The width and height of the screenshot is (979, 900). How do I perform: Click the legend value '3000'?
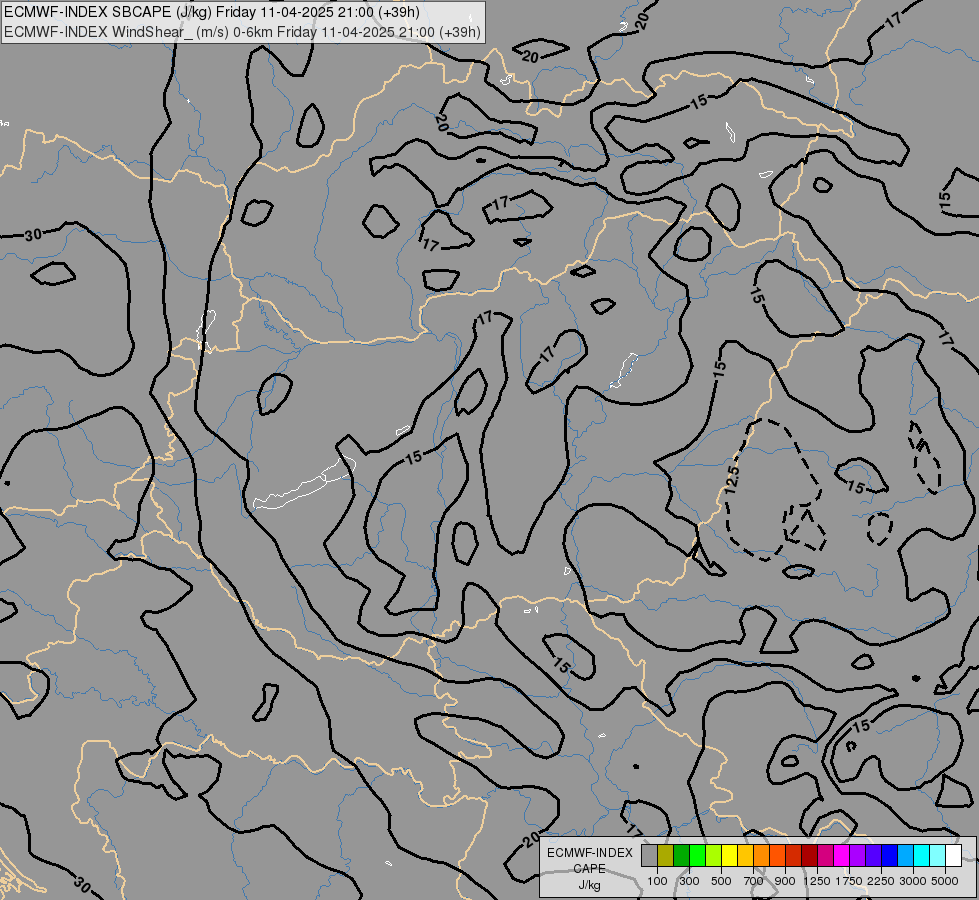(x=913, y=881)
